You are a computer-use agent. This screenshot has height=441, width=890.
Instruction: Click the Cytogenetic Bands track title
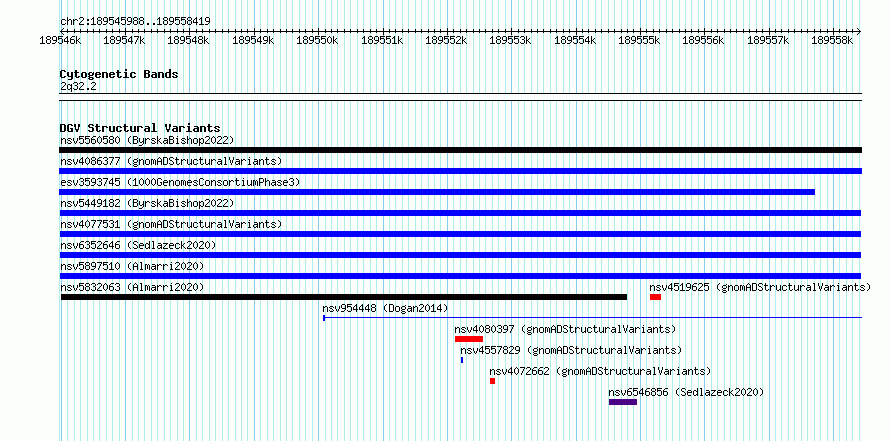(119, 74)
